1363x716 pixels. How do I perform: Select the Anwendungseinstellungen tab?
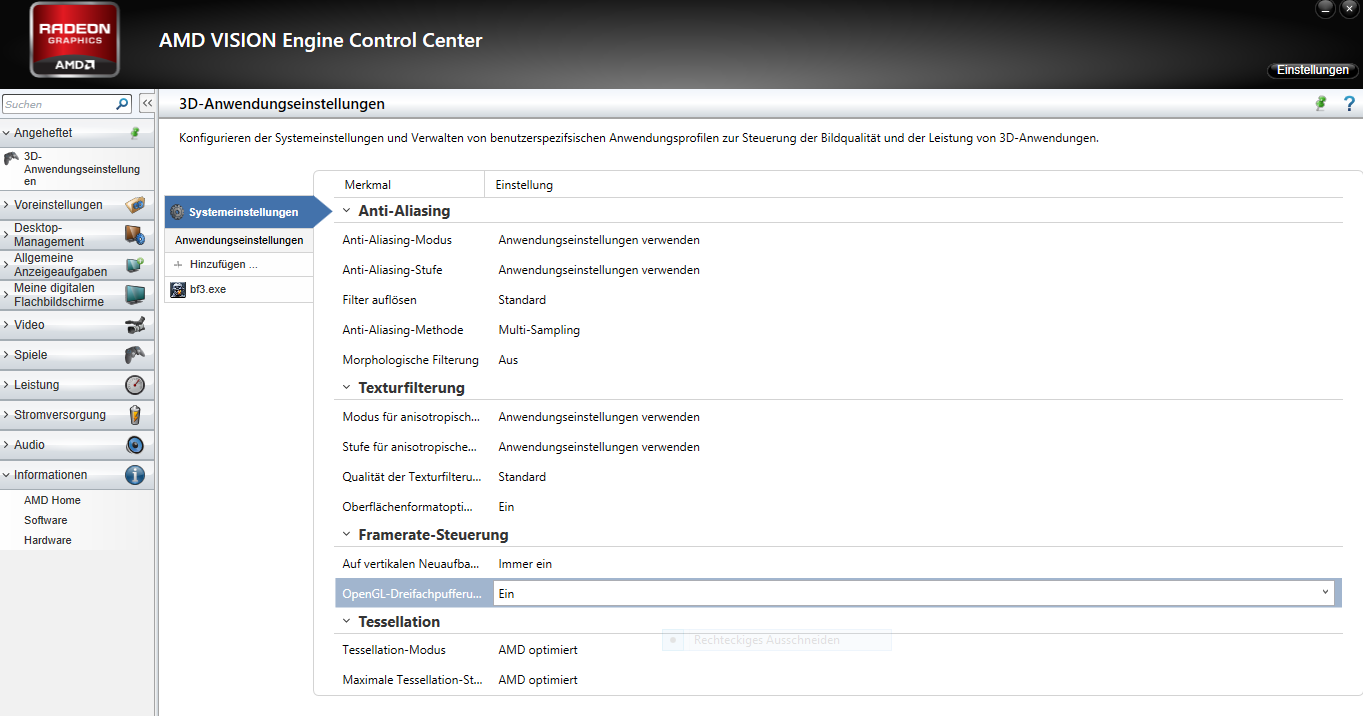click(239, 241)
